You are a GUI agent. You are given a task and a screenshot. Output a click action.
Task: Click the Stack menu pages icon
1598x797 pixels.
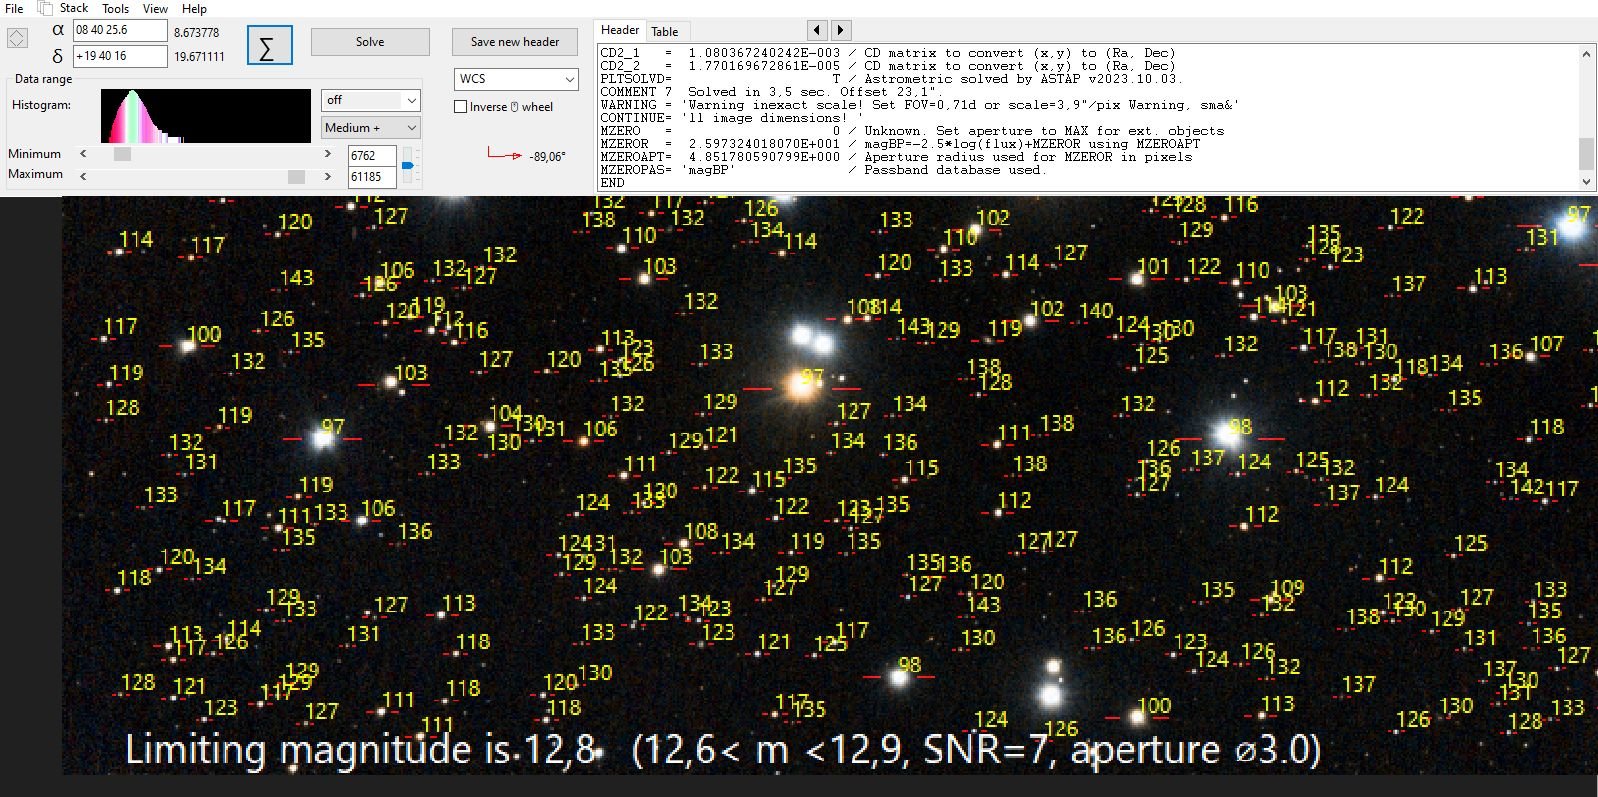45,8
